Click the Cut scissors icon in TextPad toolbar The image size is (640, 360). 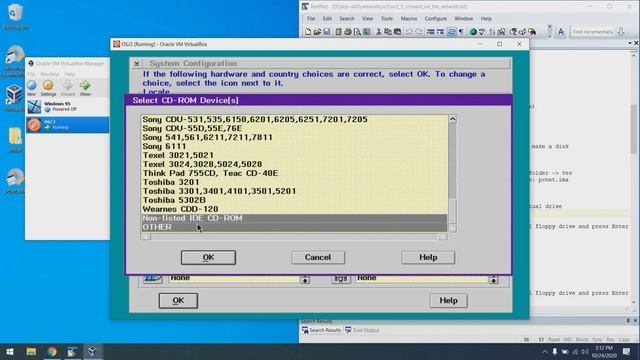point(378,32)
